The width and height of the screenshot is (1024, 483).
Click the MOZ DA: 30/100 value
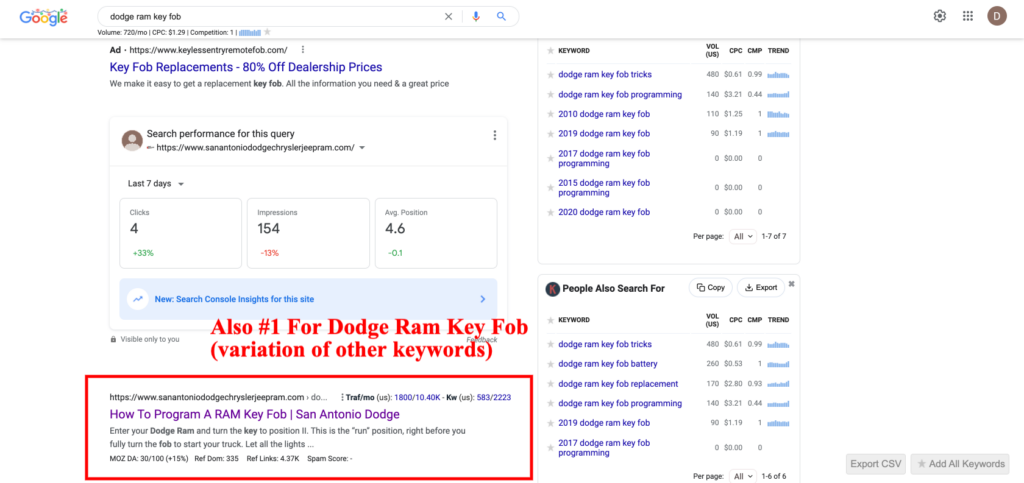[x=150, y=459]
